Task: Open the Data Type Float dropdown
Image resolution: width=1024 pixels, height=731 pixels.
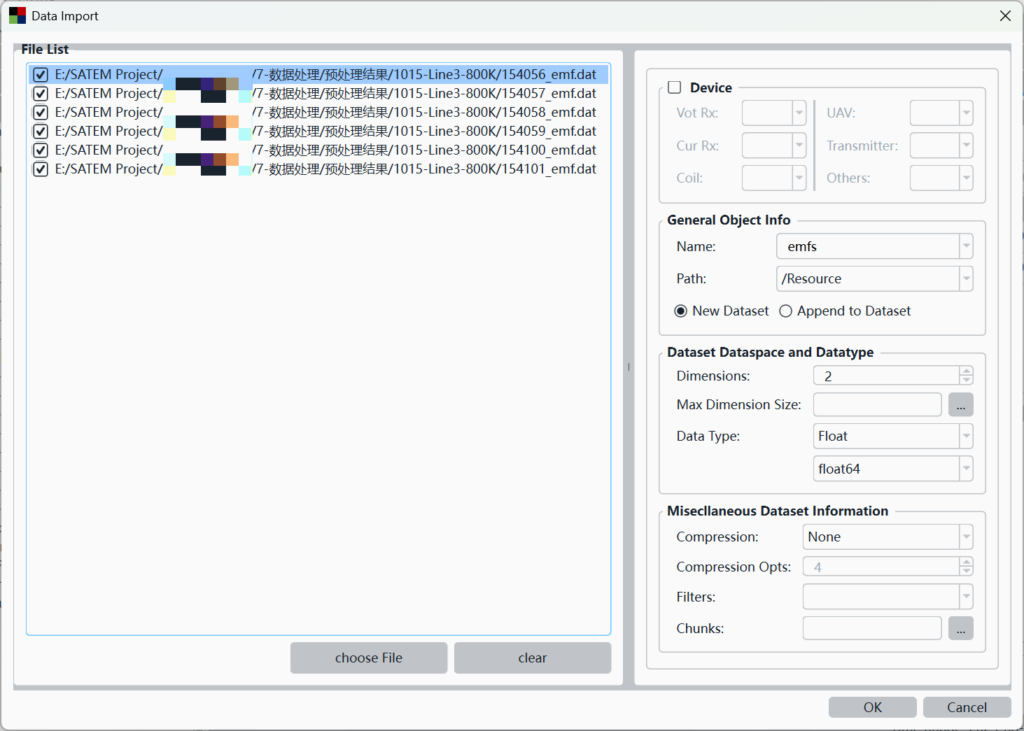Action: point(965,436)
